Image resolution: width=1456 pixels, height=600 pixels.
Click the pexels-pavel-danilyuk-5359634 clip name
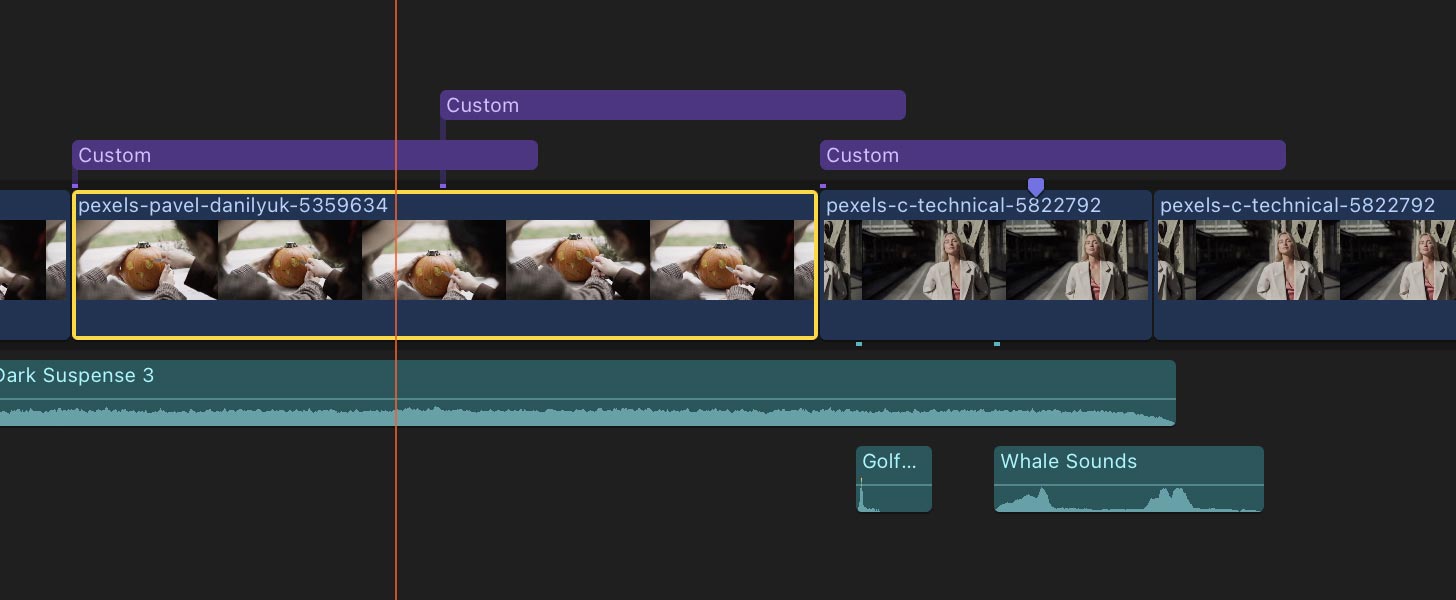233,205
